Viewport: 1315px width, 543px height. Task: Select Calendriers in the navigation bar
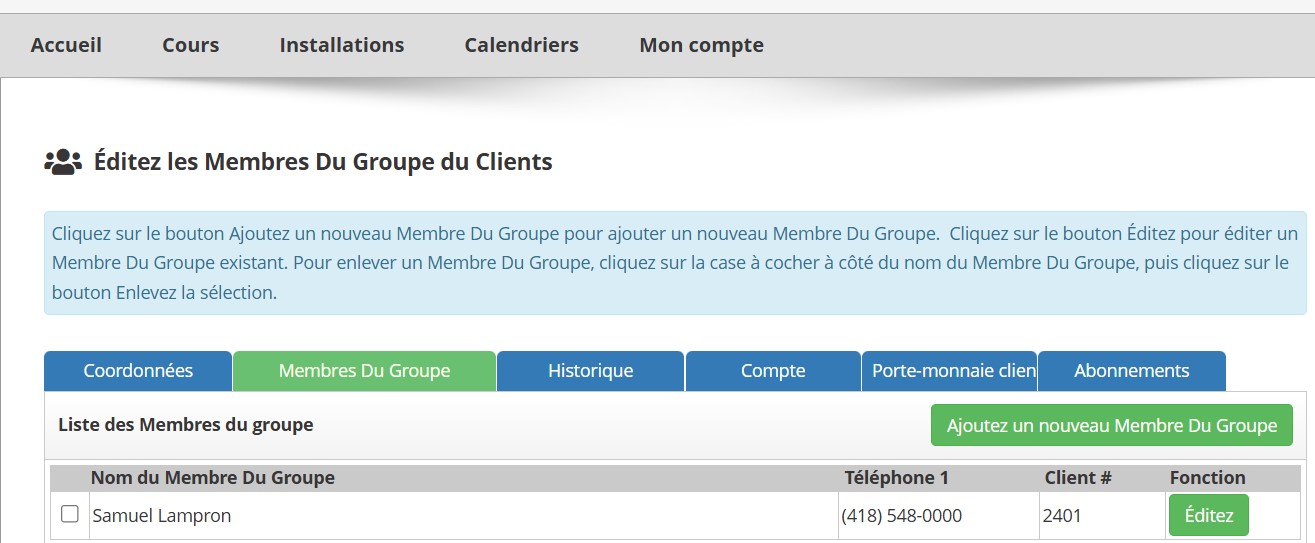(x=521, y=45)
